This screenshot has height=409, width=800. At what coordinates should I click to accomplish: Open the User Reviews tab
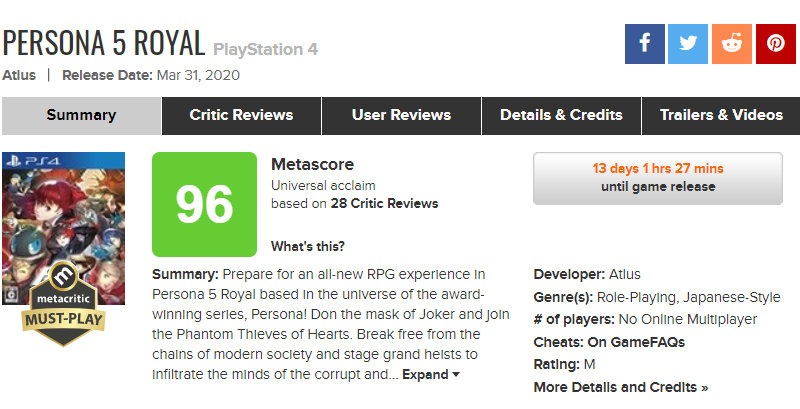(401, 115)
